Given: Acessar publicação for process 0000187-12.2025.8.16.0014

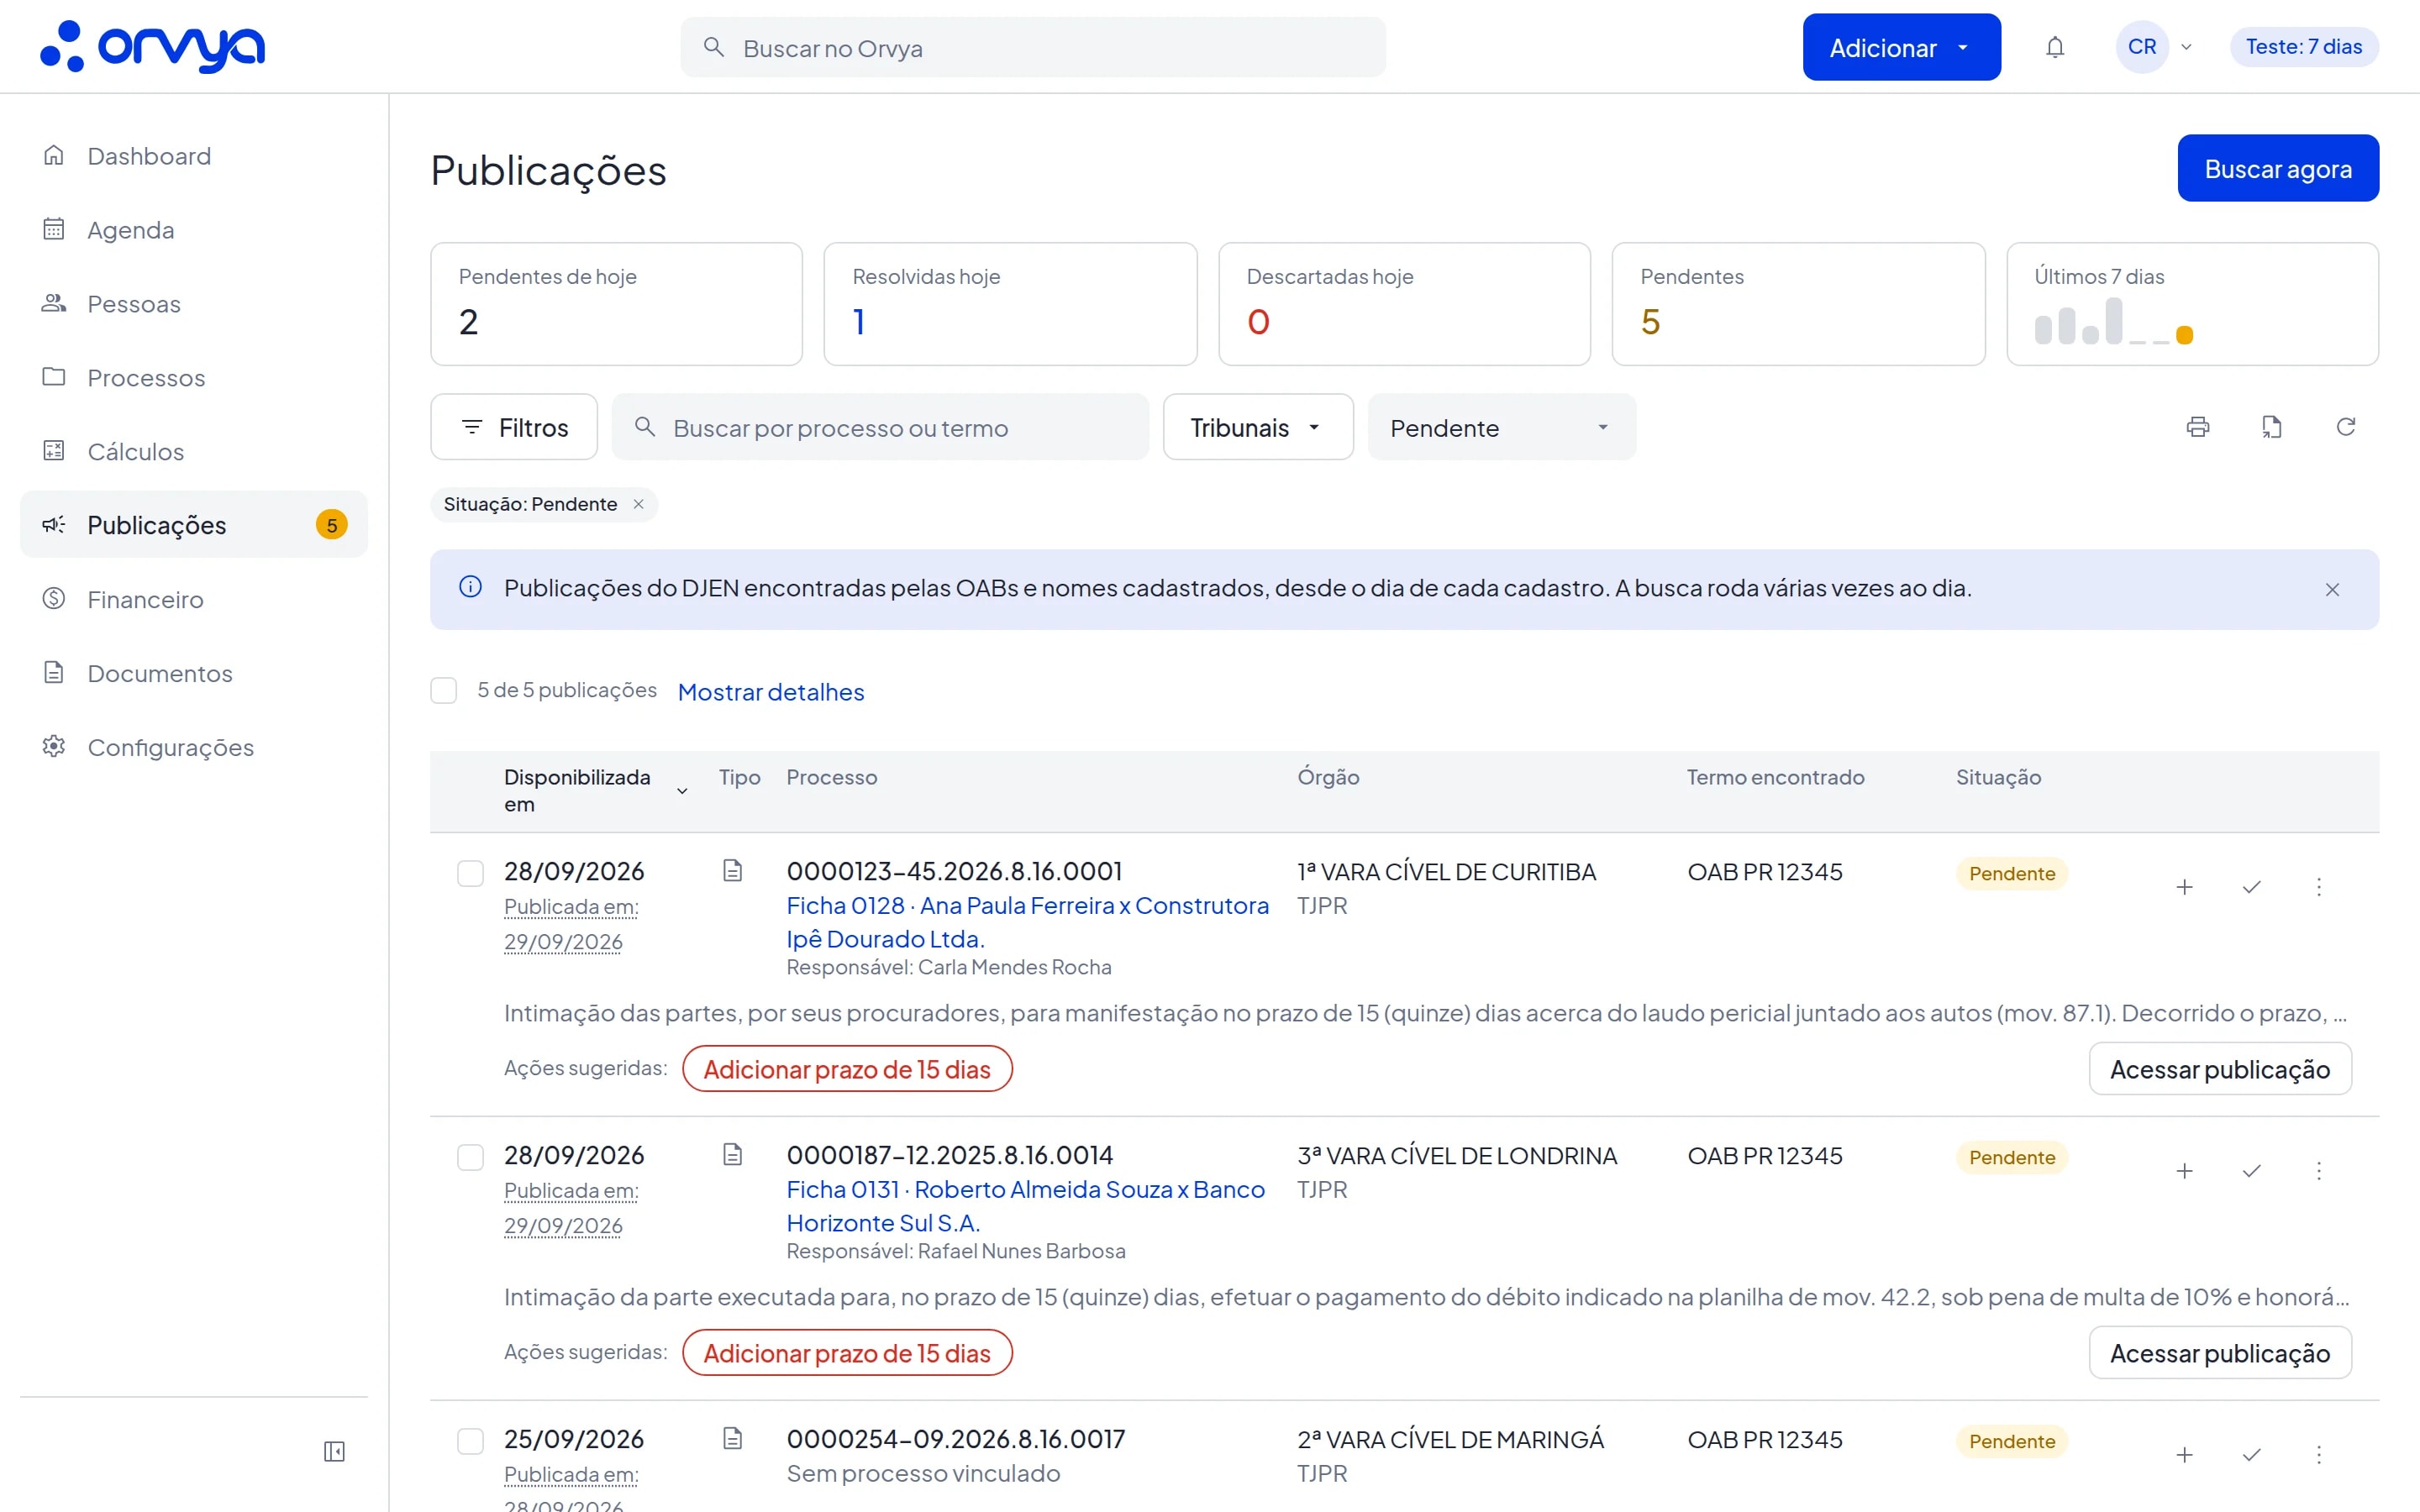Looking at the screenshot, I should click(2220, 1353).
